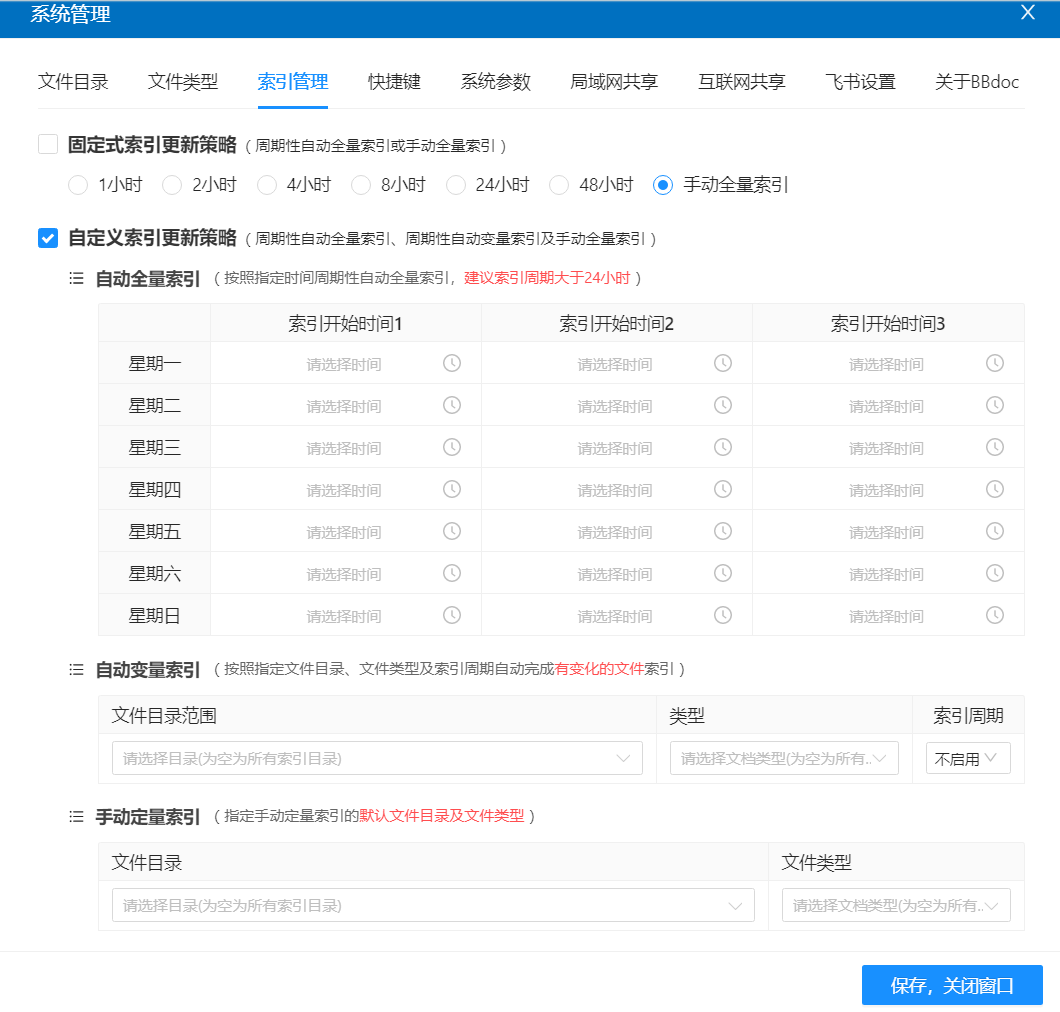Click clock icon for 星期六 索引开始时间3
This screenshot has width=1060, height=1012.
pyautogui.click(x=994, y=573)
